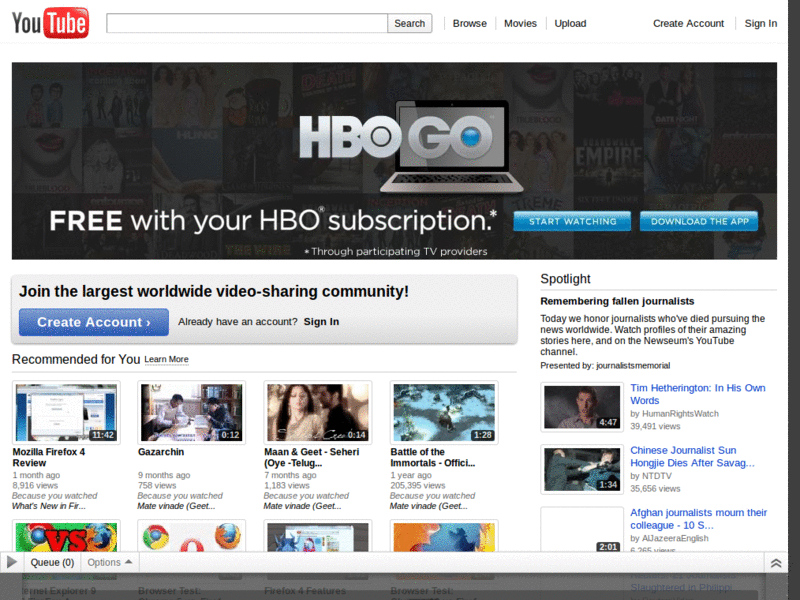The height and width of the screenshot is (600, 800).
Task: Click DOWNLOAD THE APP button
Action: [x=698, y=221]
